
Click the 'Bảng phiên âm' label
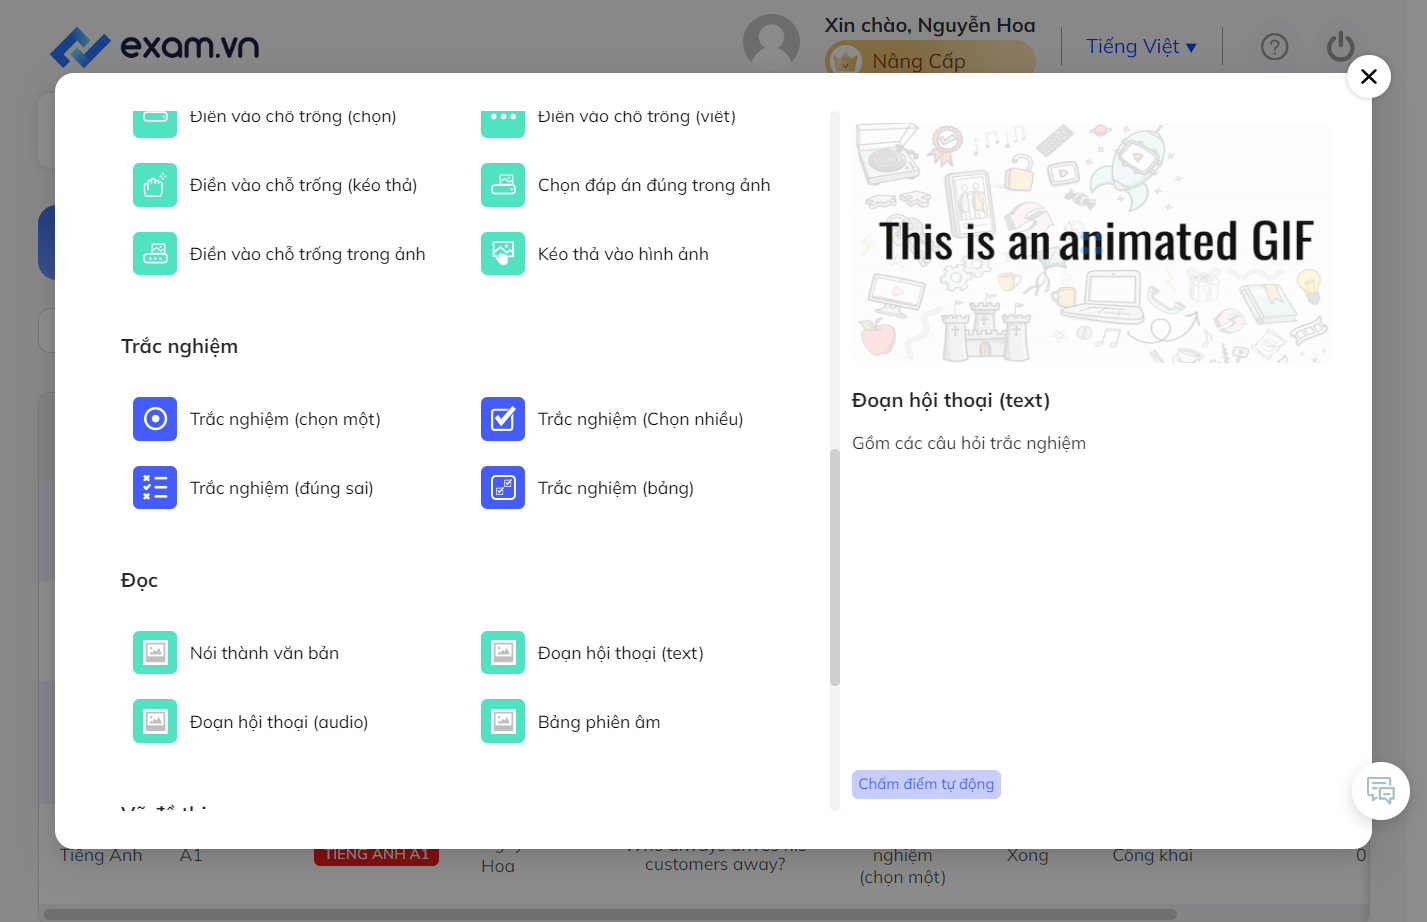599,723
